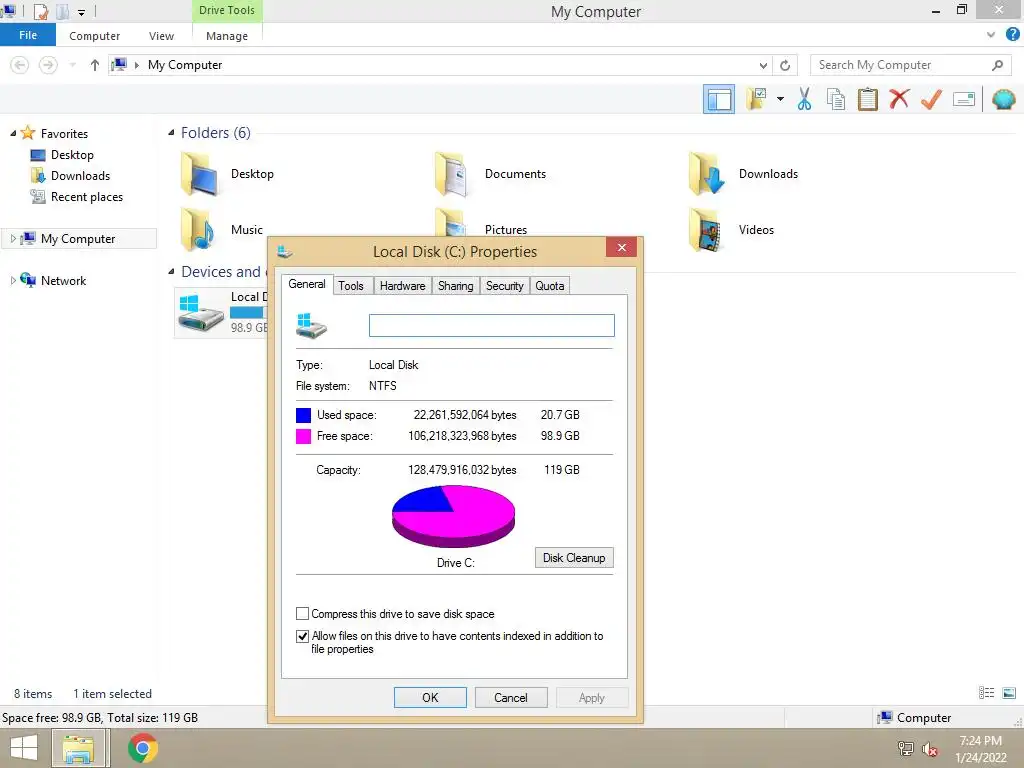This screenshot has height=768, width=1024.
Task: Click the drive label text field
Action: click(x=492, y=325)
